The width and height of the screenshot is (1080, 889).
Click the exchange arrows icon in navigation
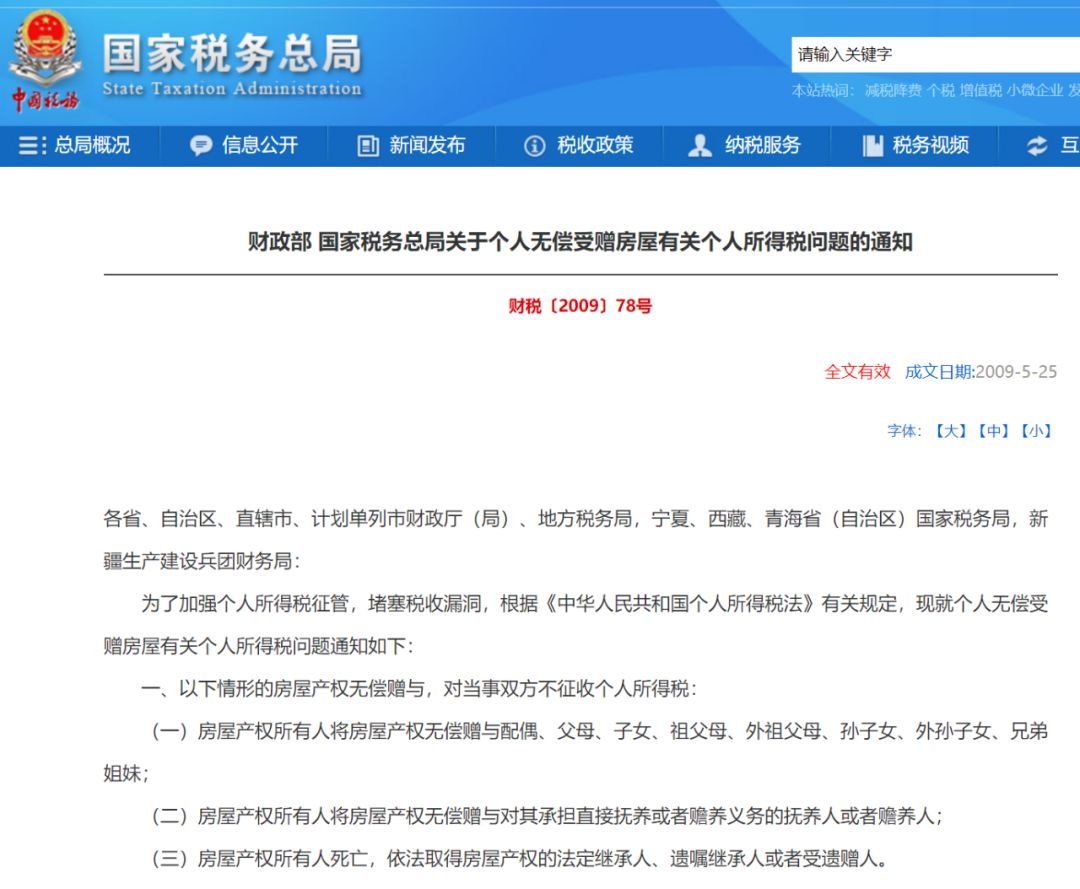(x=1037, y=145)
